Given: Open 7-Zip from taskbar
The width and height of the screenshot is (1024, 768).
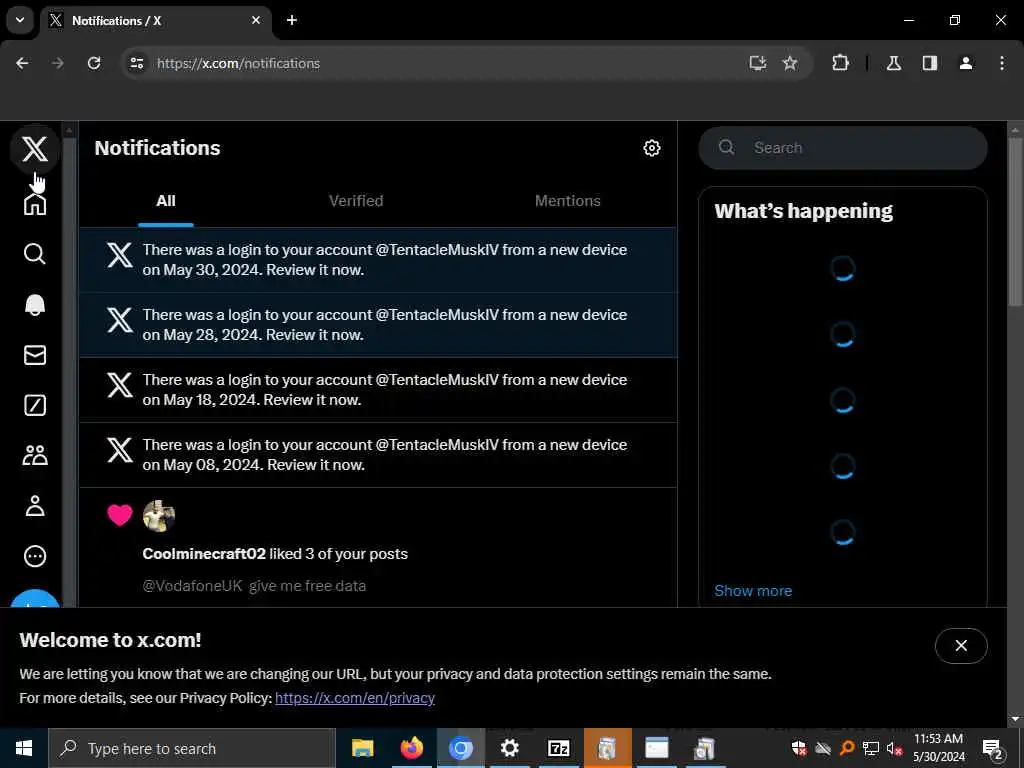Looking at the screenshot, I should point(558,748).
